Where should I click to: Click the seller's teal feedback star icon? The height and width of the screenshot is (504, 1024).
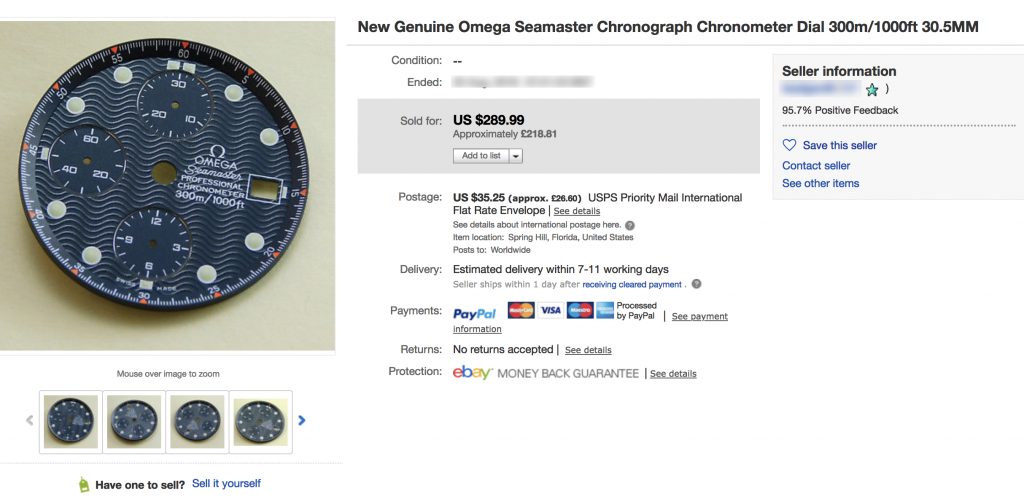click(x=871, y=90)
